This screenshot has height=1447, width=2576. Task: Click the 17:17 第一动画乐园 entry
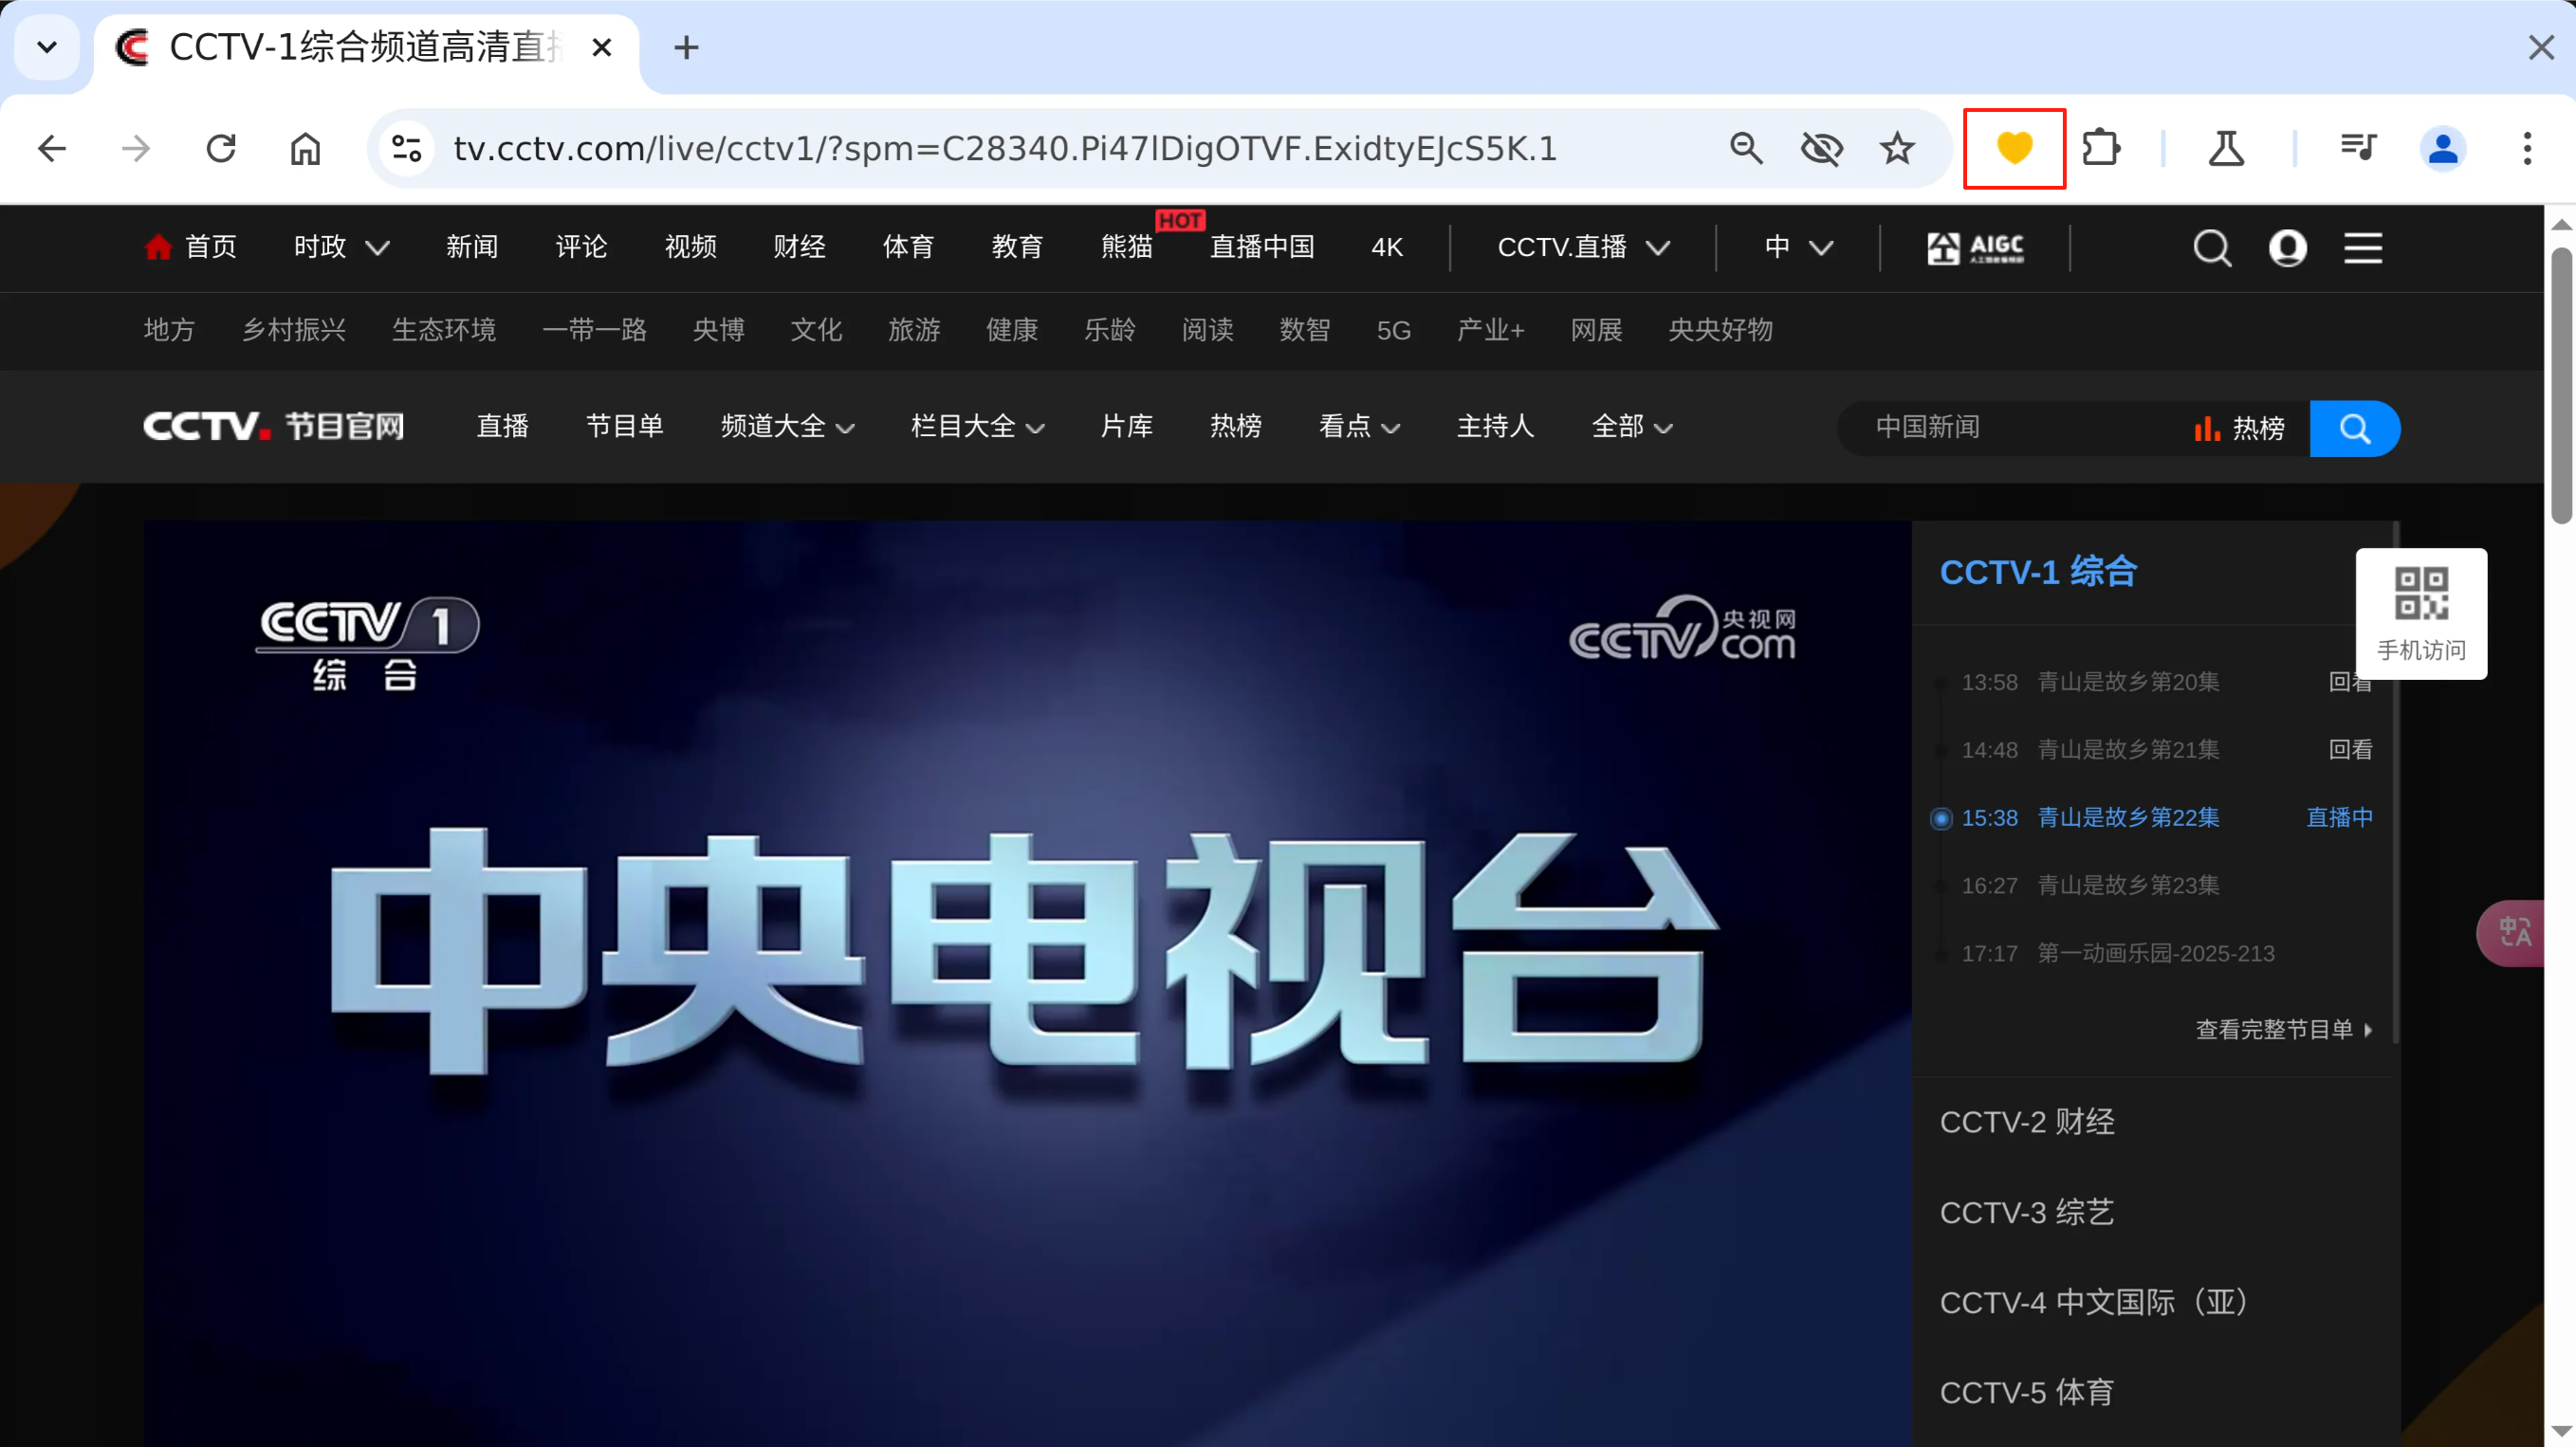click(2118, 954)
